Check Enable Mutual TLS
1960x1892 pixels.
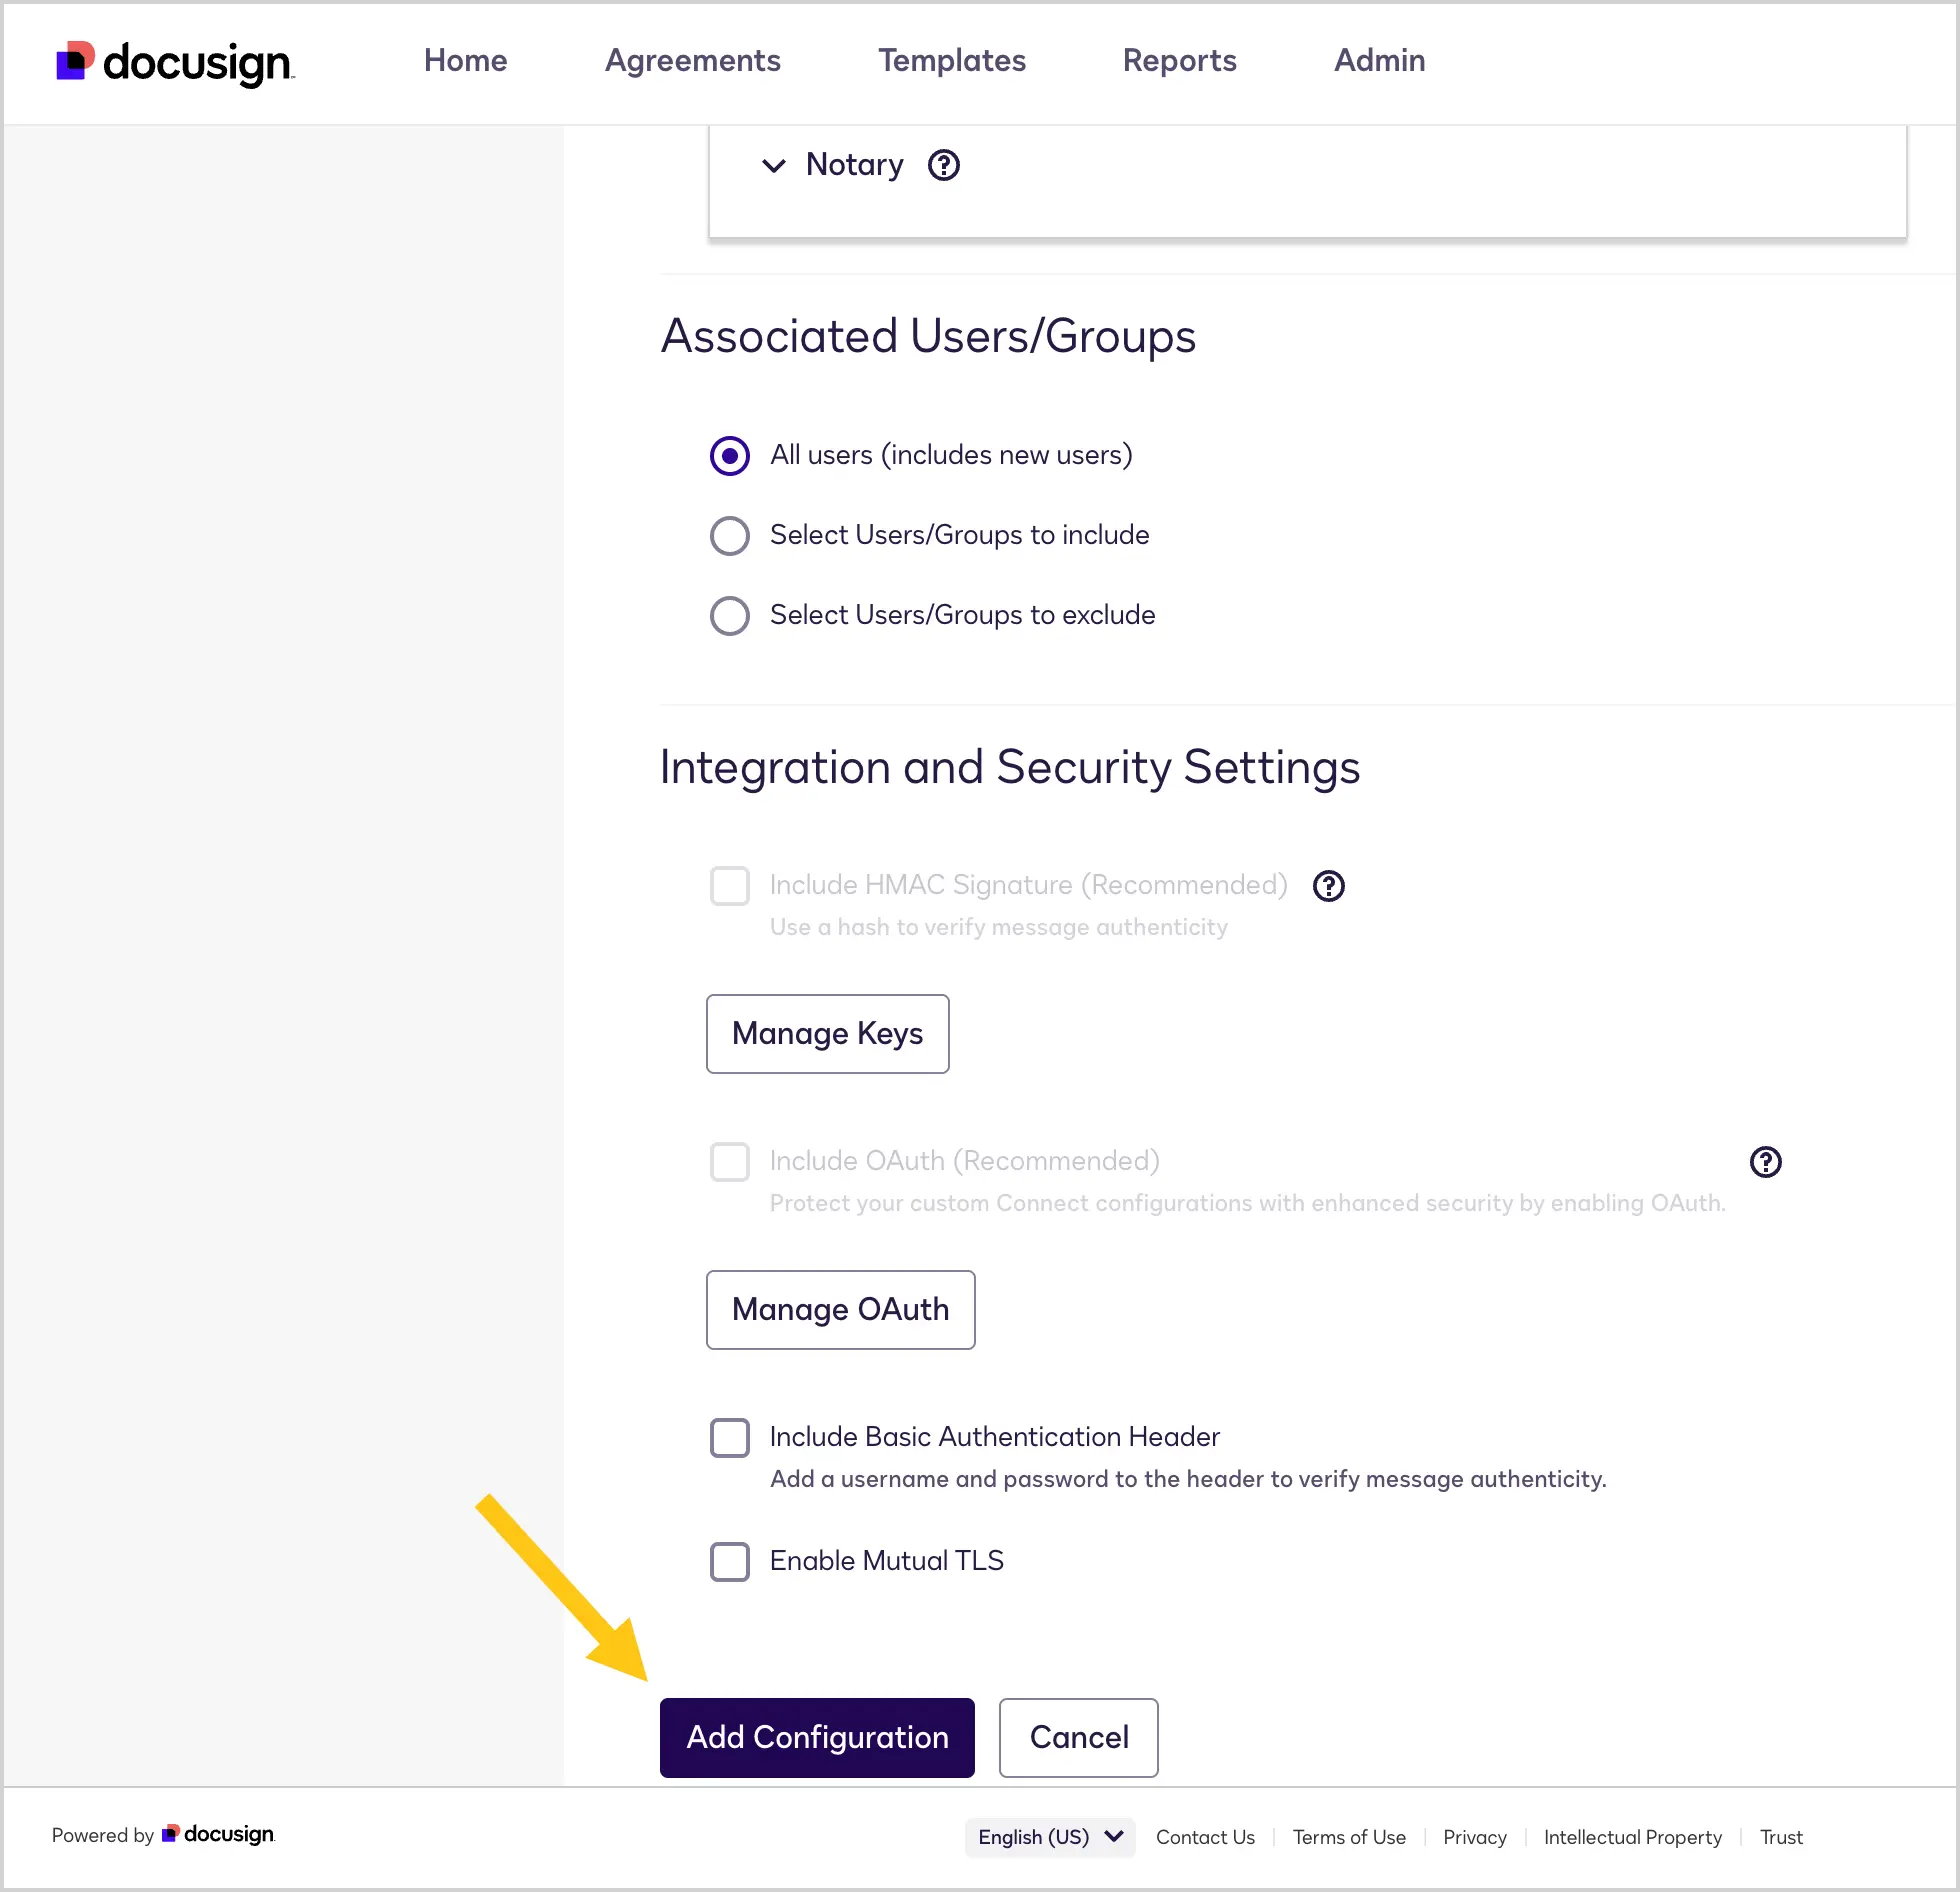tap(730, 1562)
